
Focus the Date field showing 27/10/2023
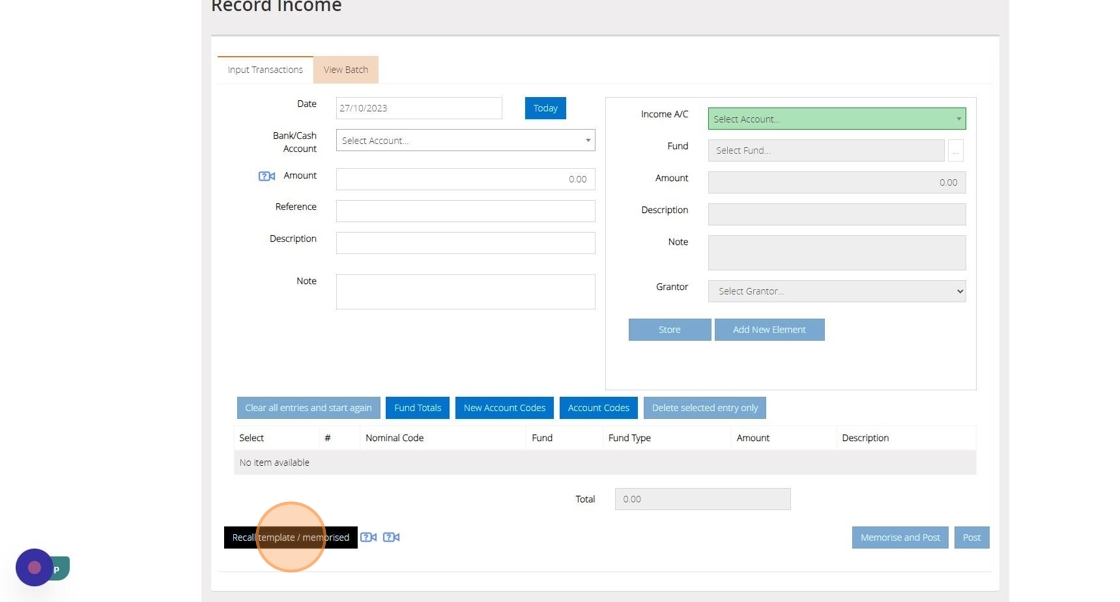coord(419,108)
